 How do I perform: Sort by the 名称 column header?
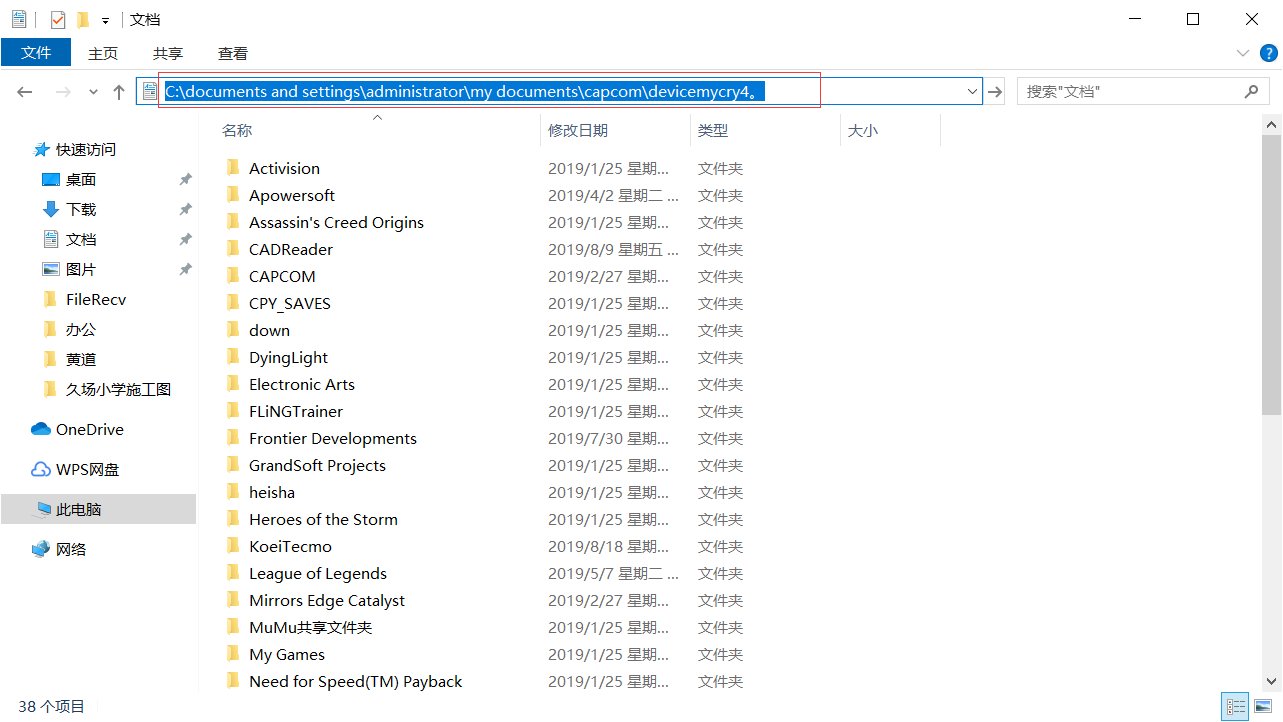[x=237, y=130]
